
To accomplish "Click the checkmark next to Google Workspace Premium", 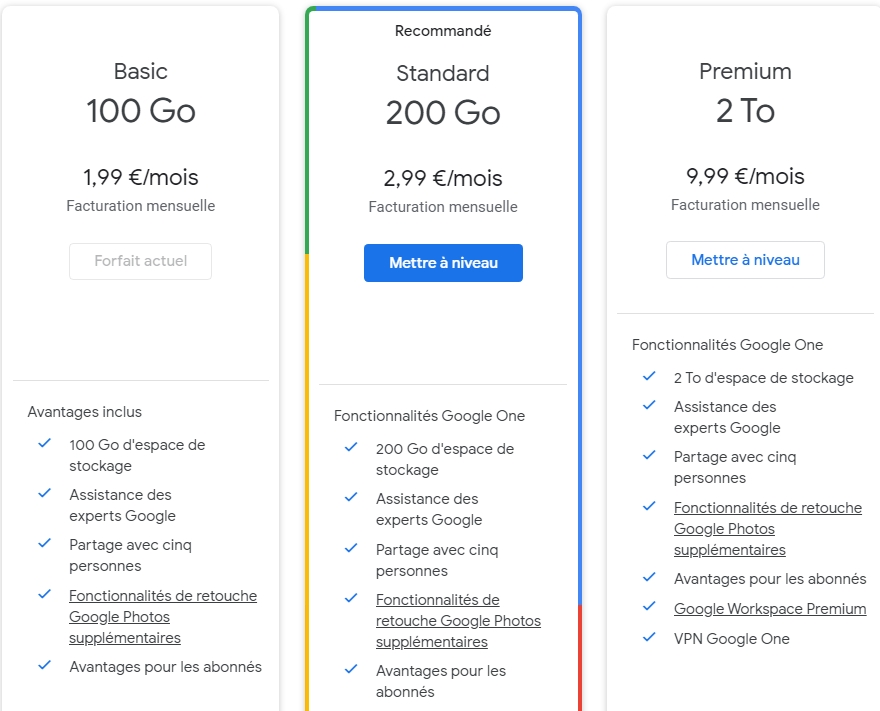I will click(x=650, y=607).
